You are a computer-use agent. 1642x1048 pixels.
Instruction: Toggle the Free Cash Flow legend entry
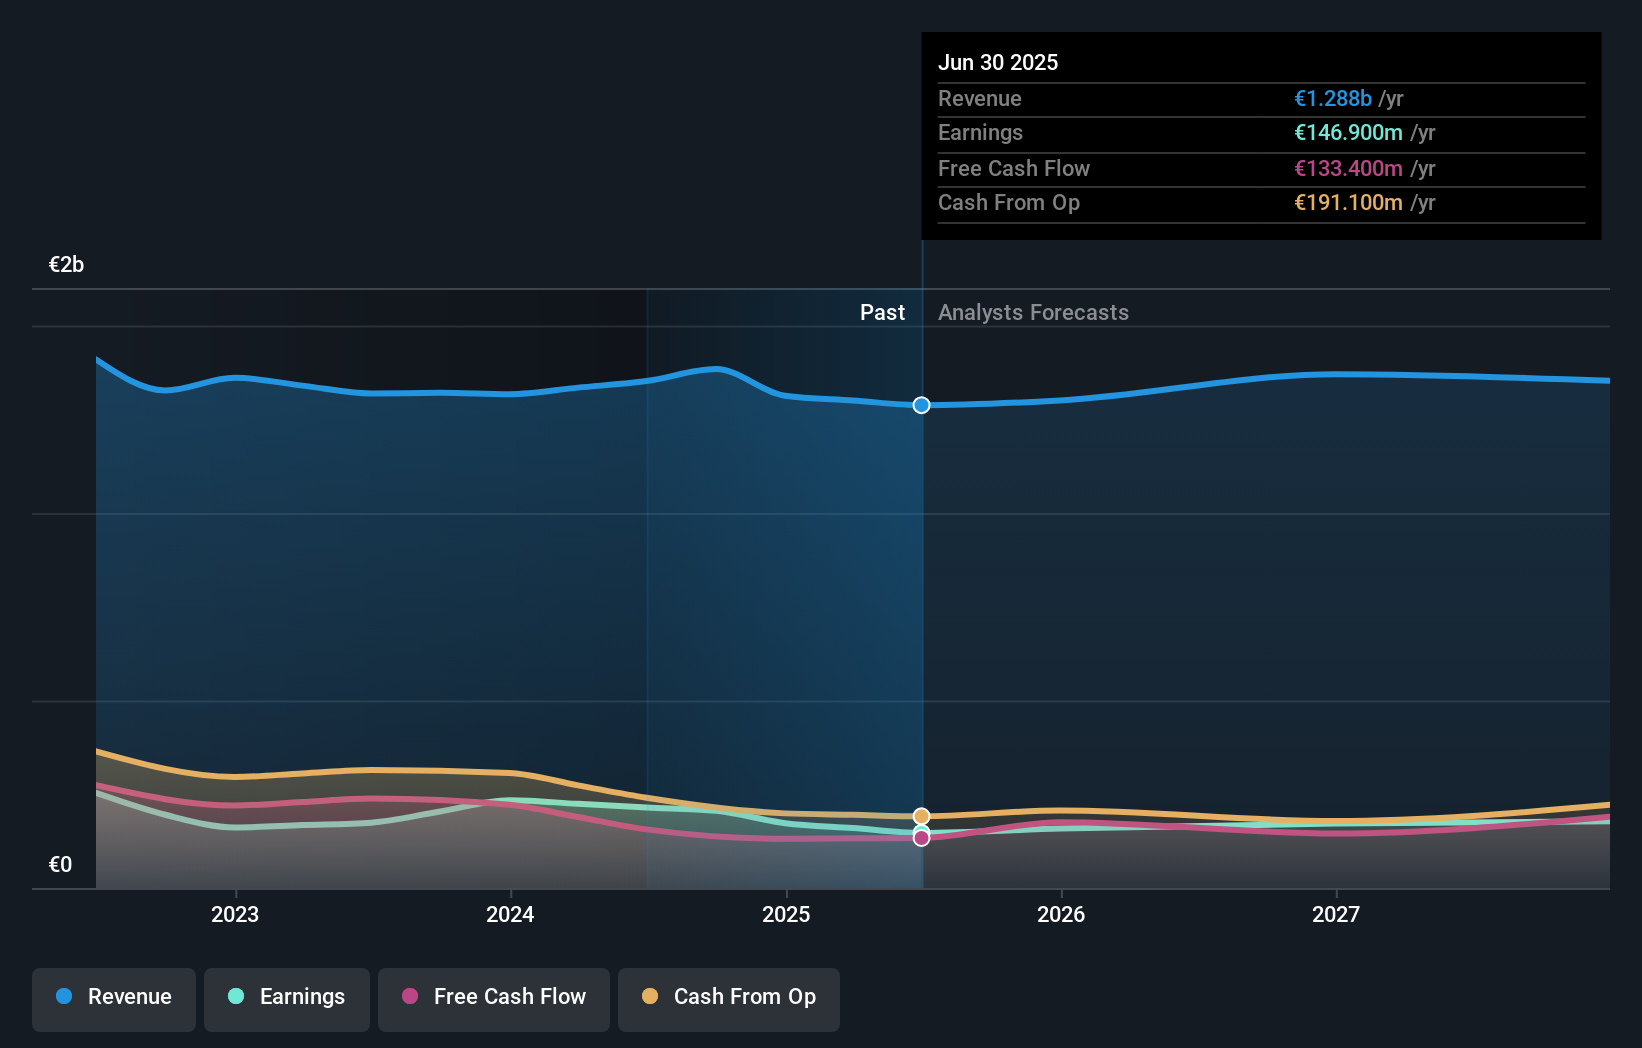coord(493,997)
